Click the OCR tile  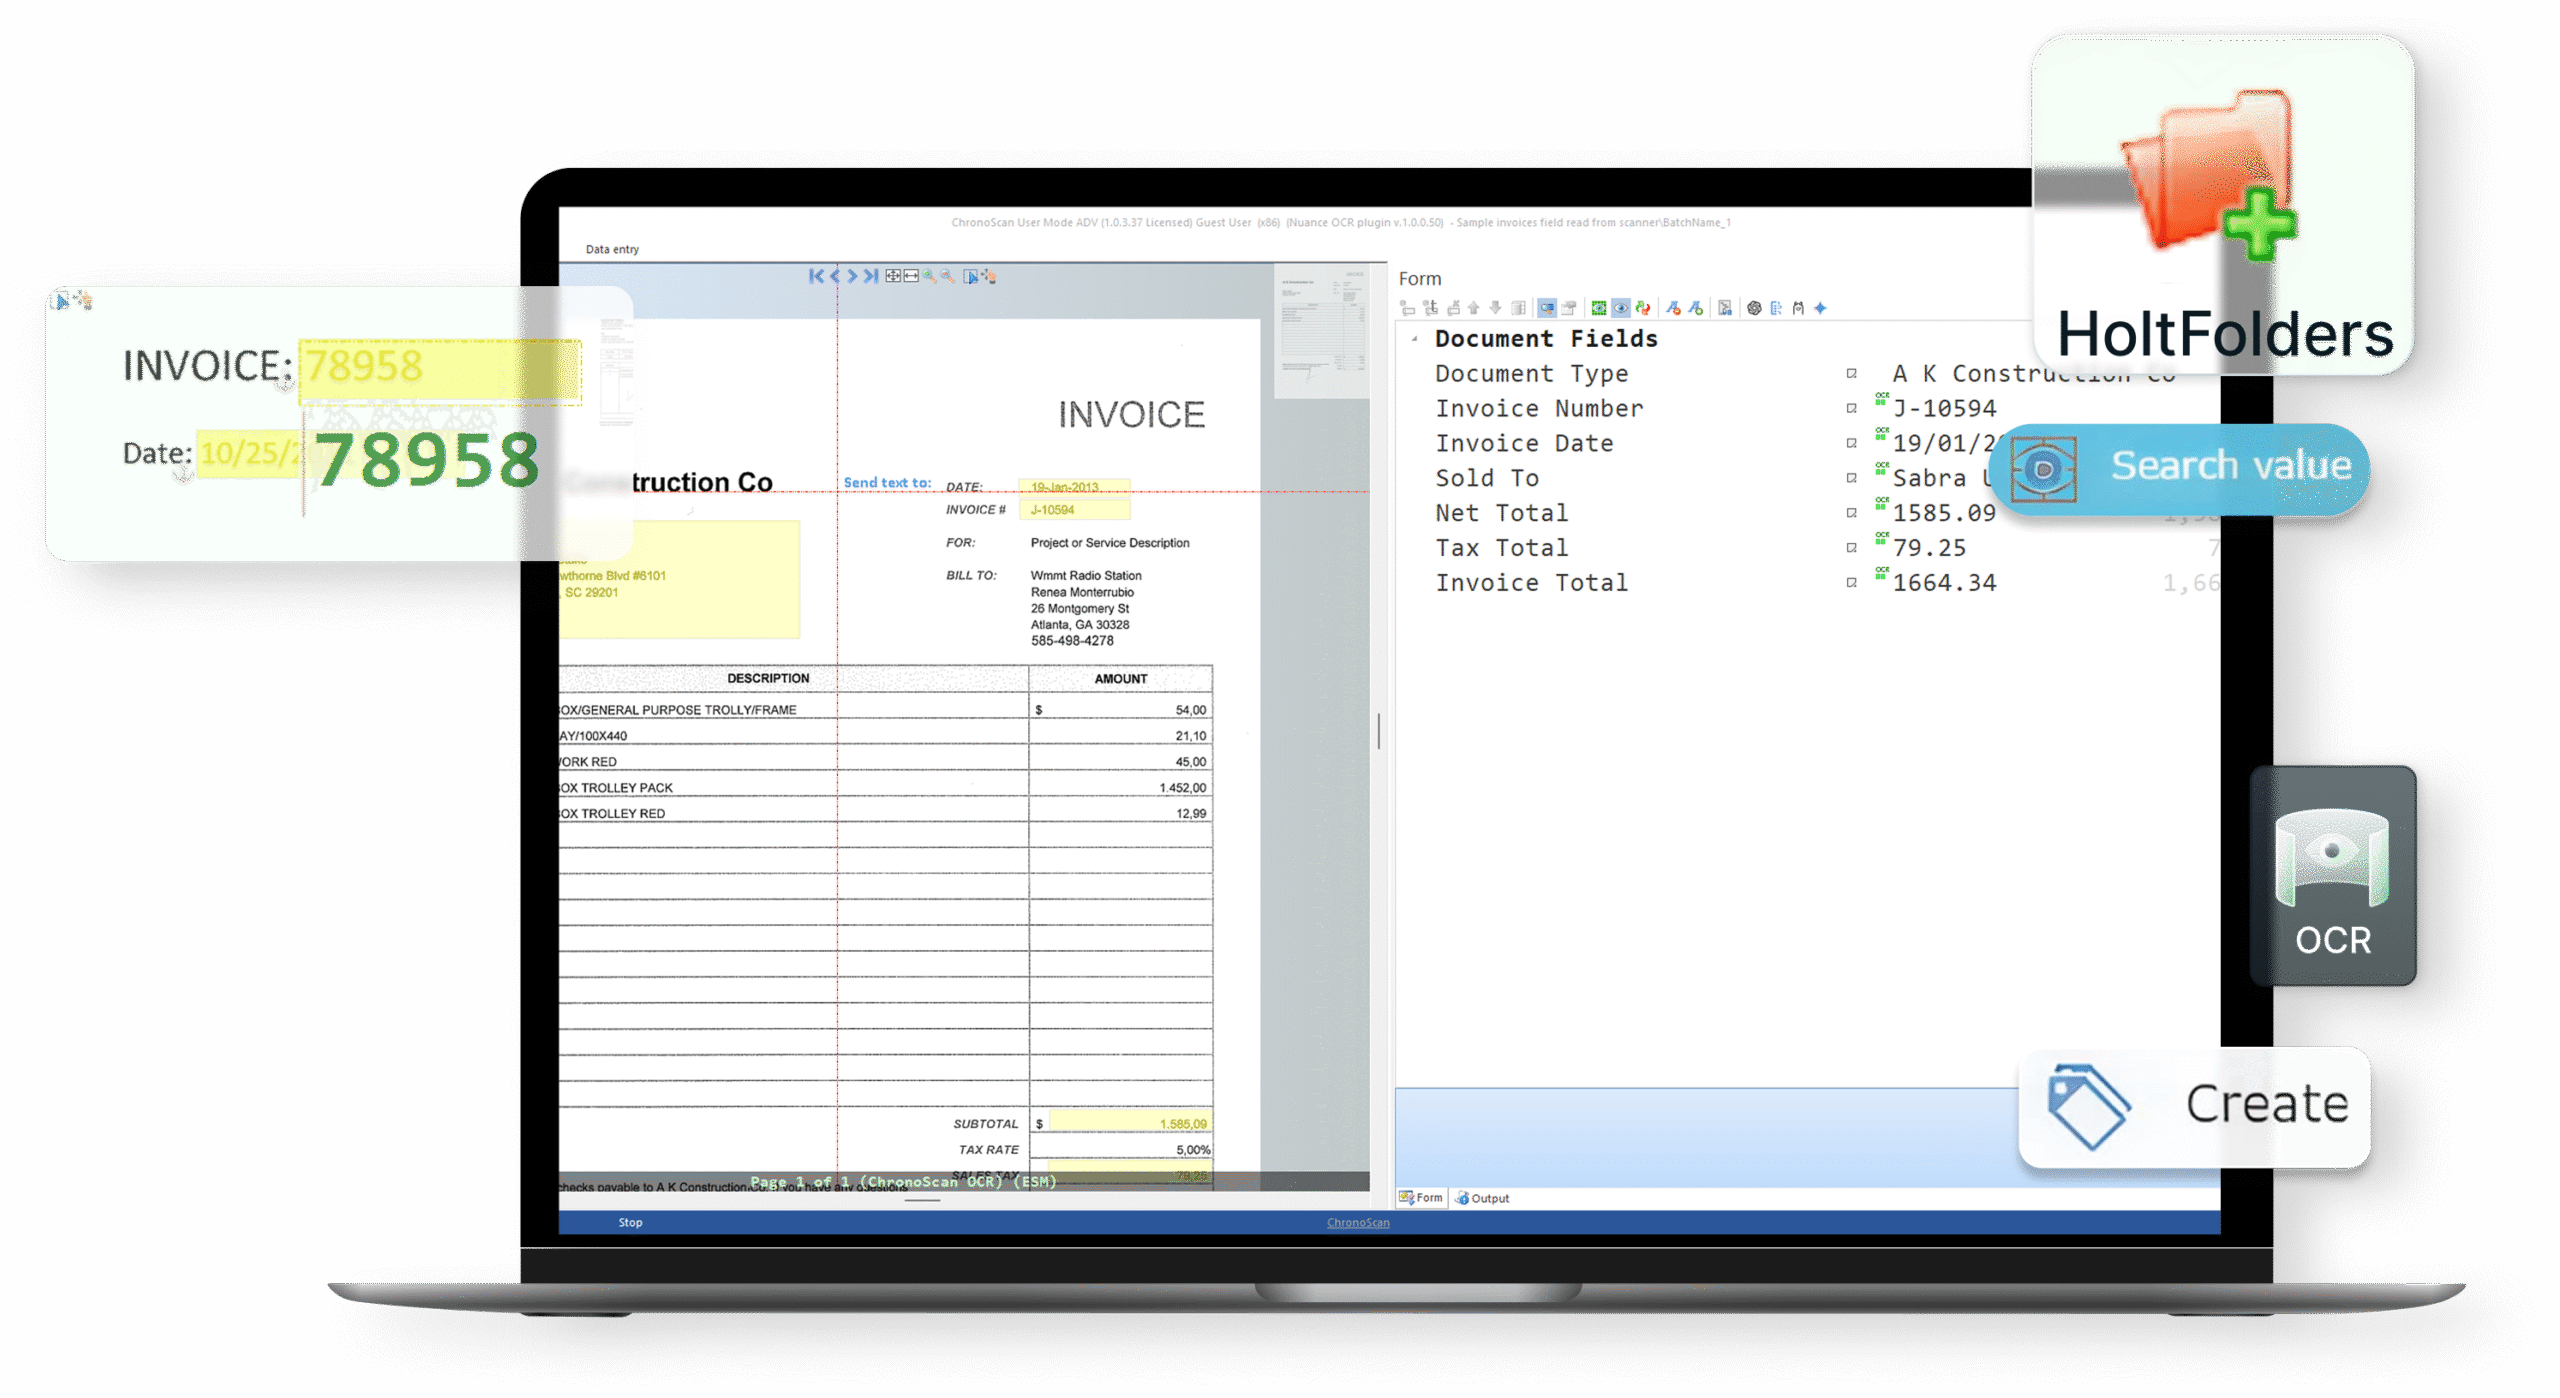click(2333, 876)
